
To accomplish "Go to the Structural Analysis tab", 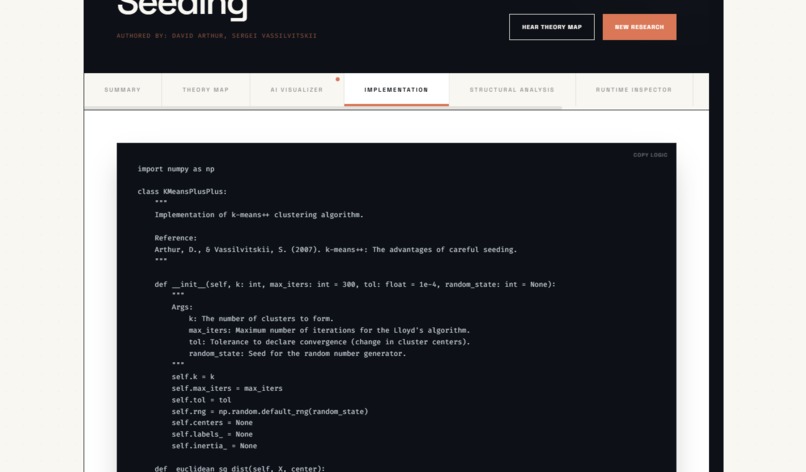I will click(x=512, y=90).
